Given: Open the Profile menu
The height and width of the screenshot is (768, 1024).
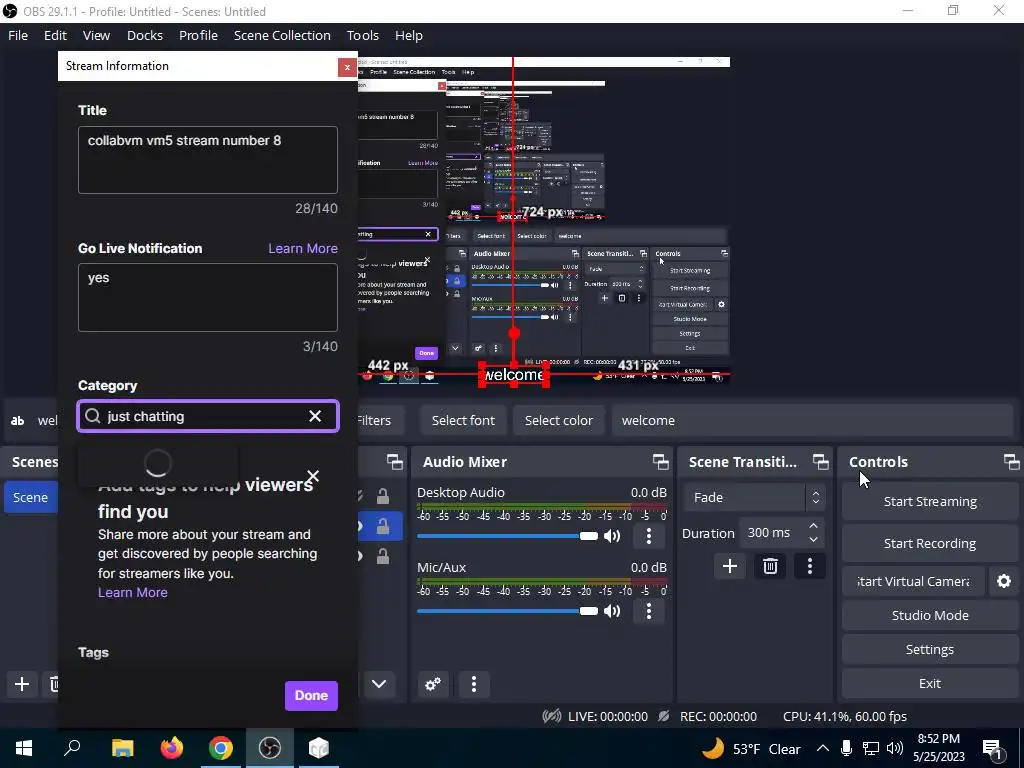Looking at the screenshot, I should (x=199, y=35).
